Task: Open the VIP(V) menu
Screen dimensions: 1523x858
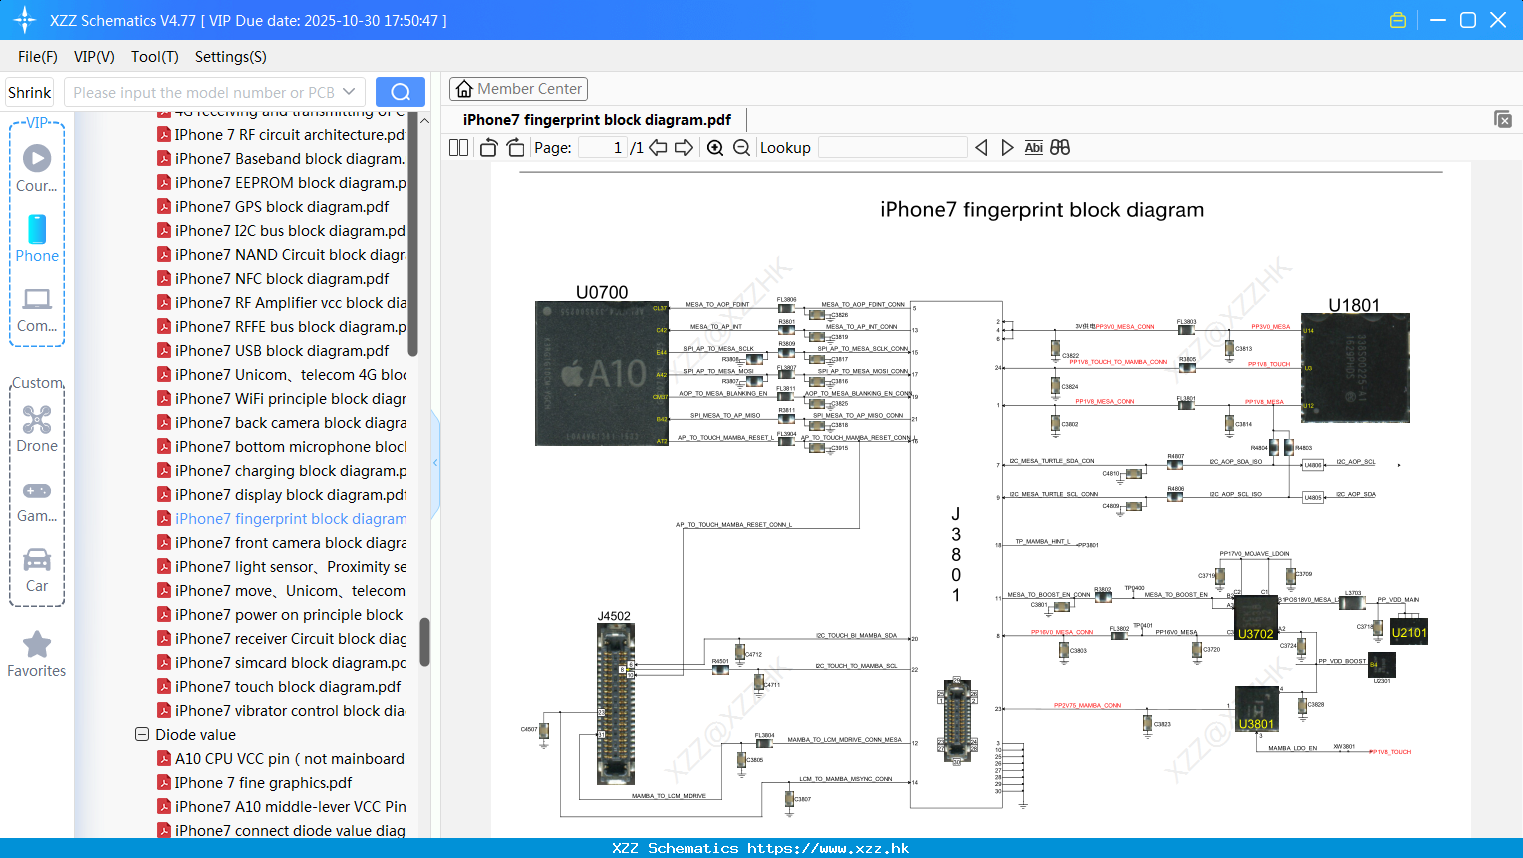Action: tap(94, 57)
